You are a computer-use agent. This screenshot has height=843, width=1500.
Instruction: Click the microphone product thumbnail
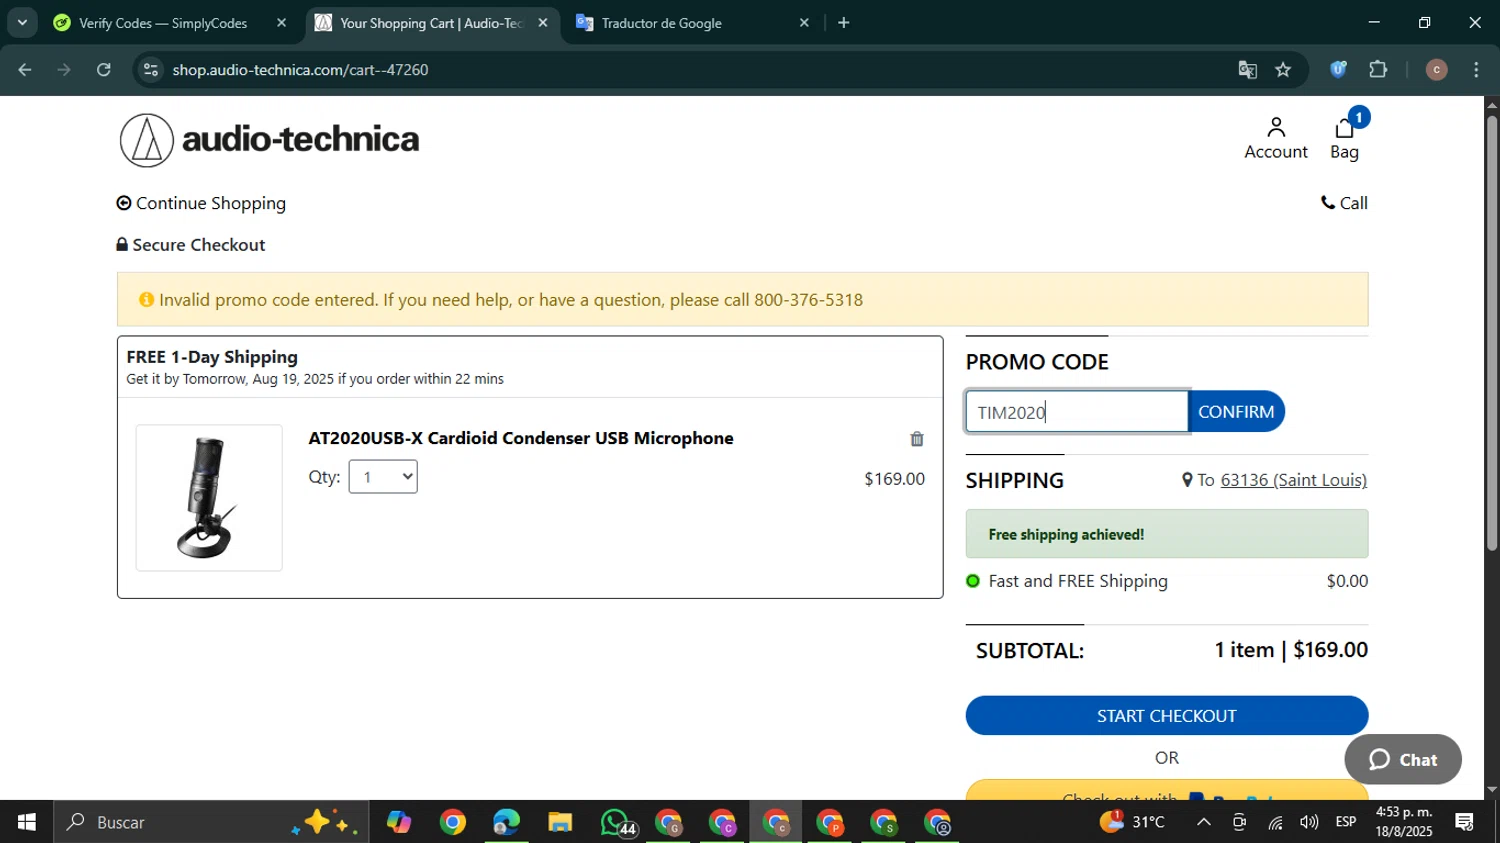click(209, 498)
